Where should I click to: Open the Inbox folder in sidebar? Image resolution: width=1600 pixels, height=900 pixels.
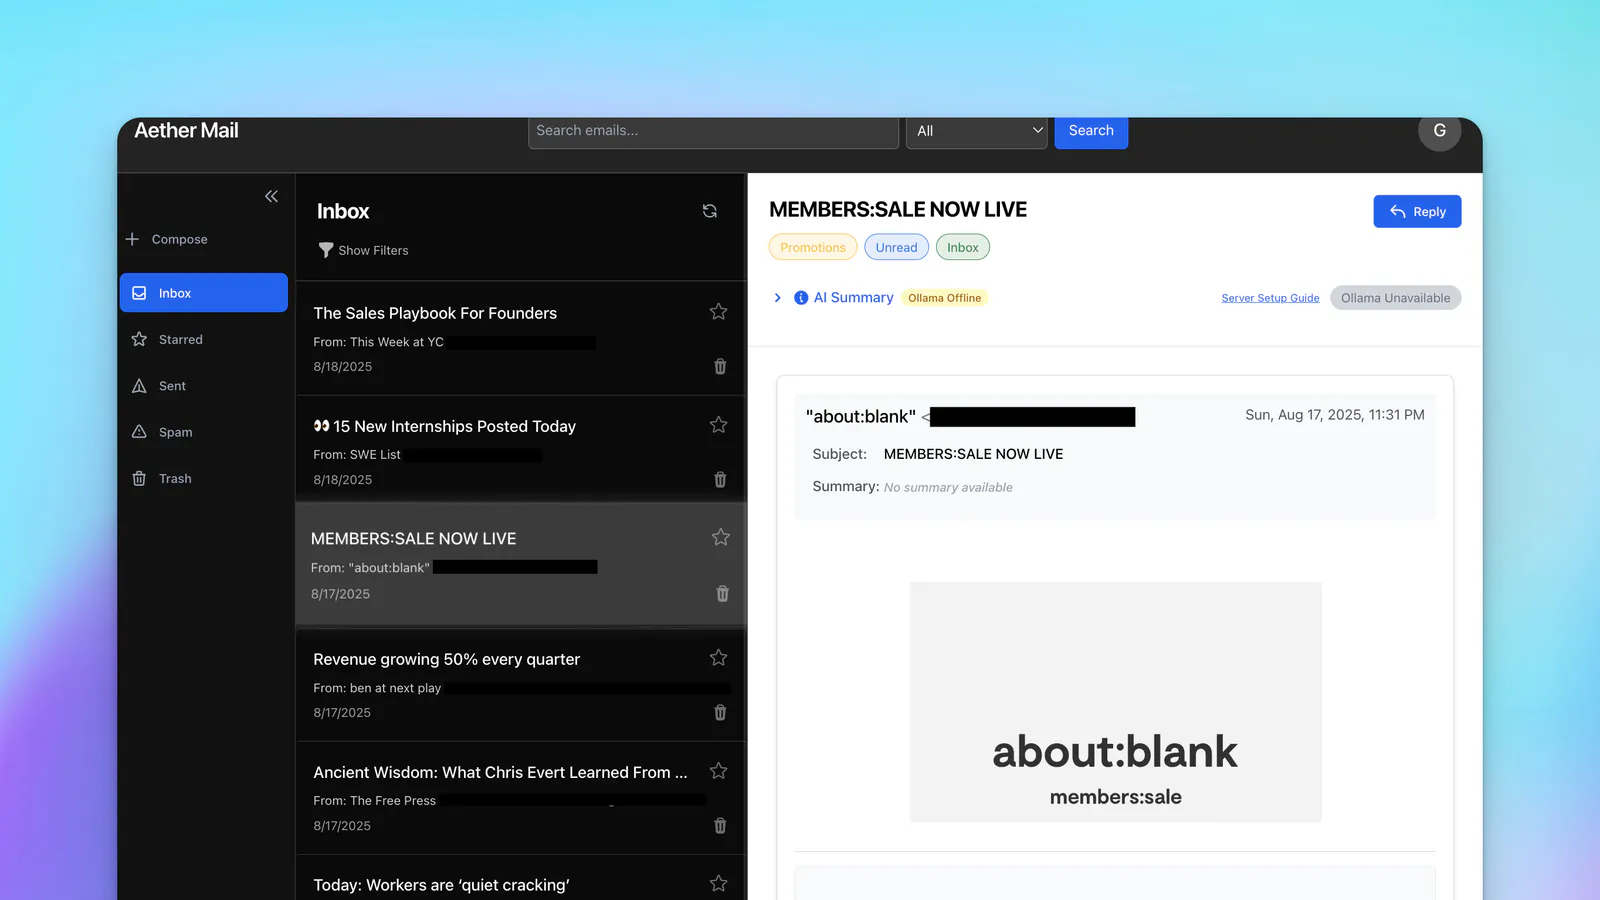tap(204, 293)
